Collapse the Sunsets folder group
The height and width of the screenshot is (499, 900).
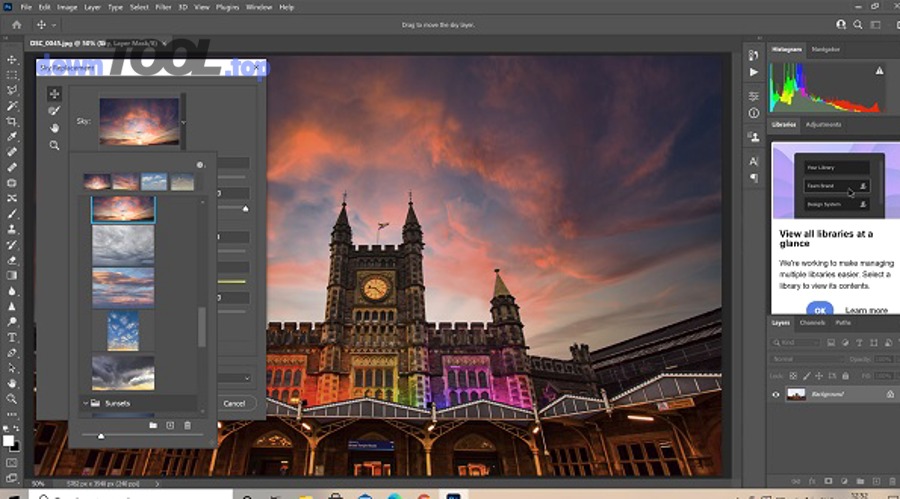(85, 403)
